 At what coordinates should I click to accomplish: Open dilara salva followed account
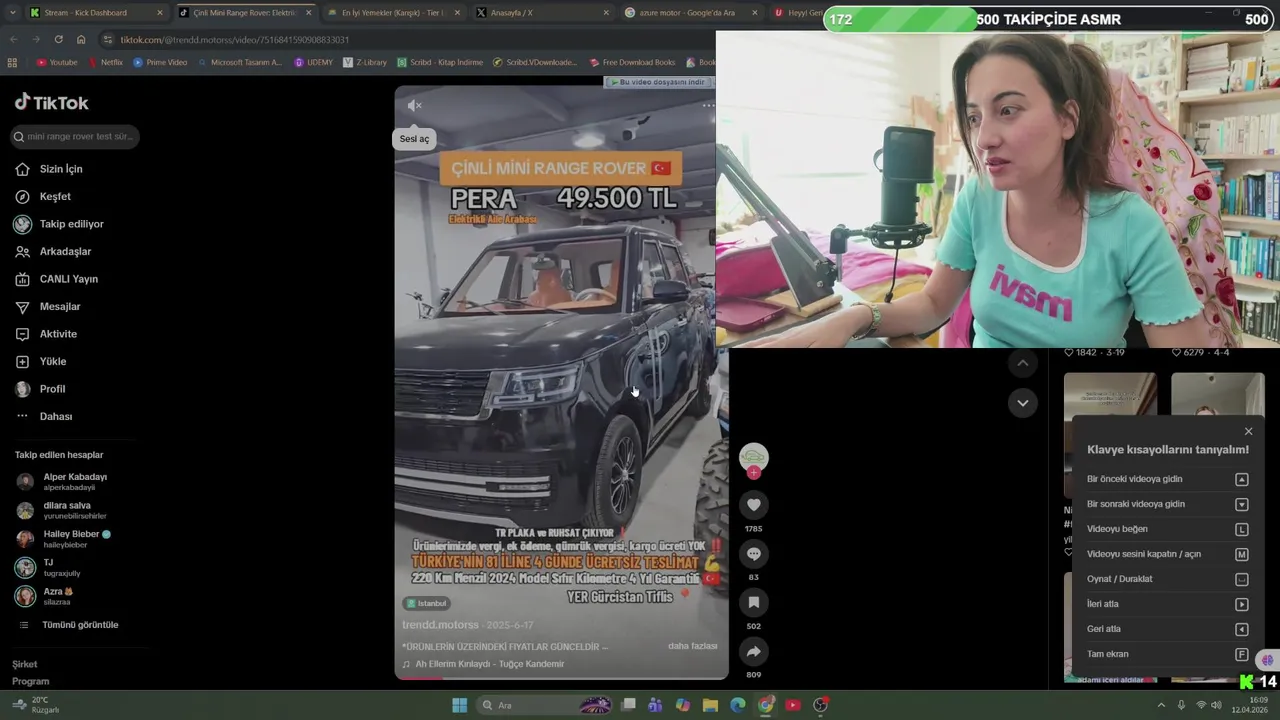pyautogui.click(x=65, y=510)
